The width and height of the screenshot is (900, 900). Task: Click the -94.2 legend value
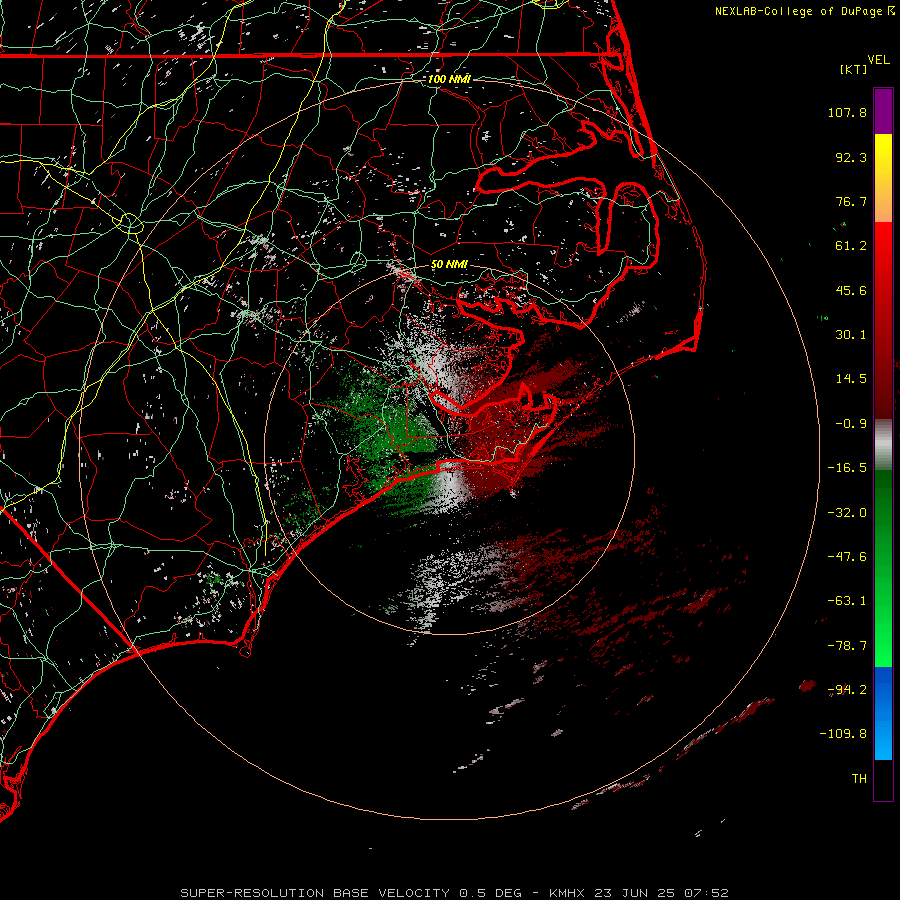tap(847, 690)
